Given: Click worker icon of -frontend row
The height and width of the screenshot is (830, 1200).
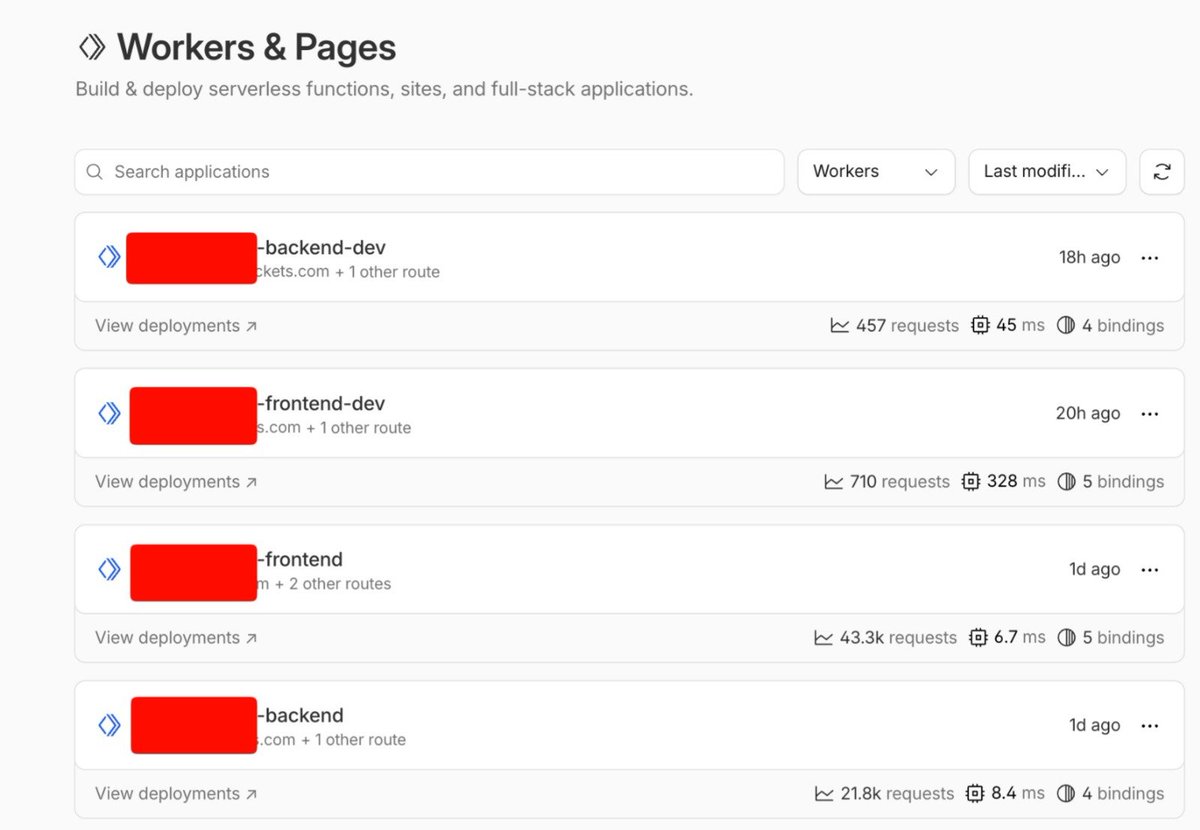Looking at the screenshot, I should (x=109, y=569).
